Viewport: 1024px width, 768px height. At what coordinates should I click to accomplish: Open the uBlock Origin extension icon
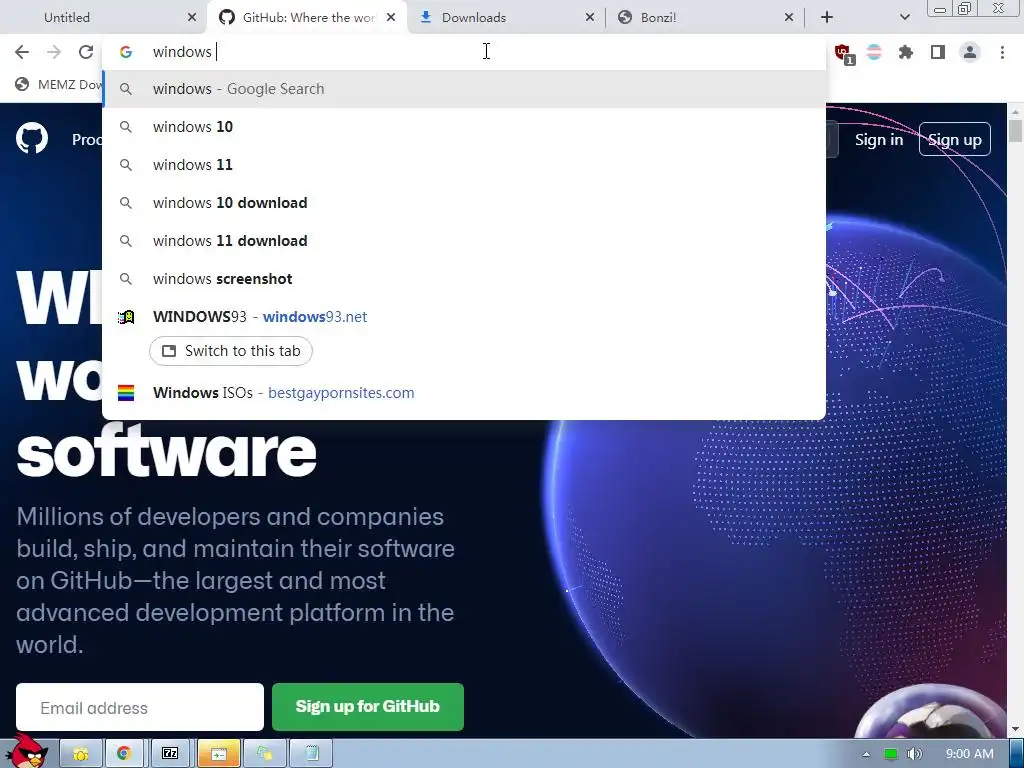tap(843, 53)
